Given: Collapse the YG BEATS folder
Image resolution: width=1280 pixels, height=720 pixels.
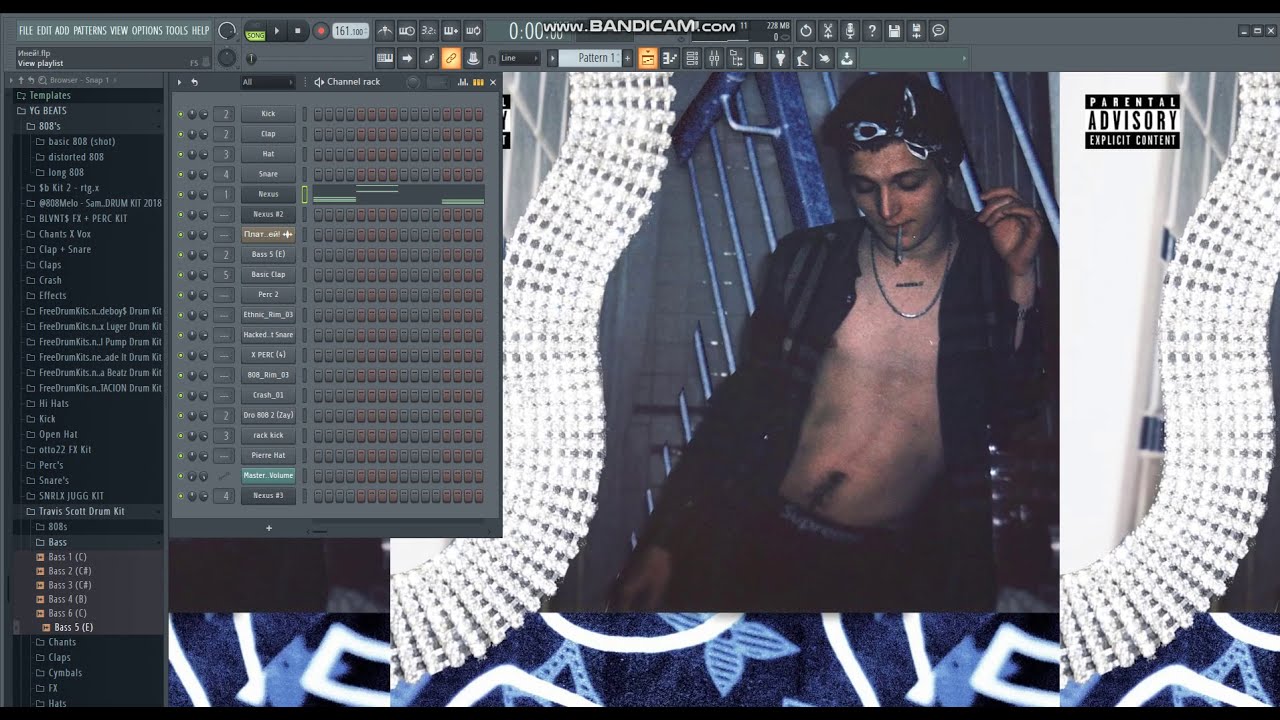Looking at the screenshot, I should [48, 111].
